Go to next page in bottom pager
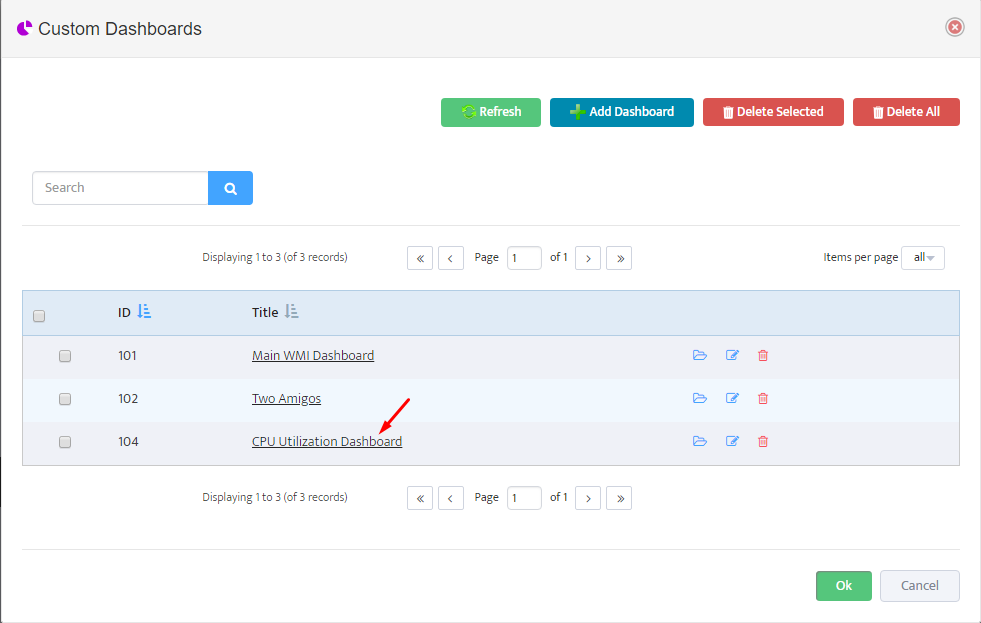Viewport: 981px width, 623px height. coord(587,498)
